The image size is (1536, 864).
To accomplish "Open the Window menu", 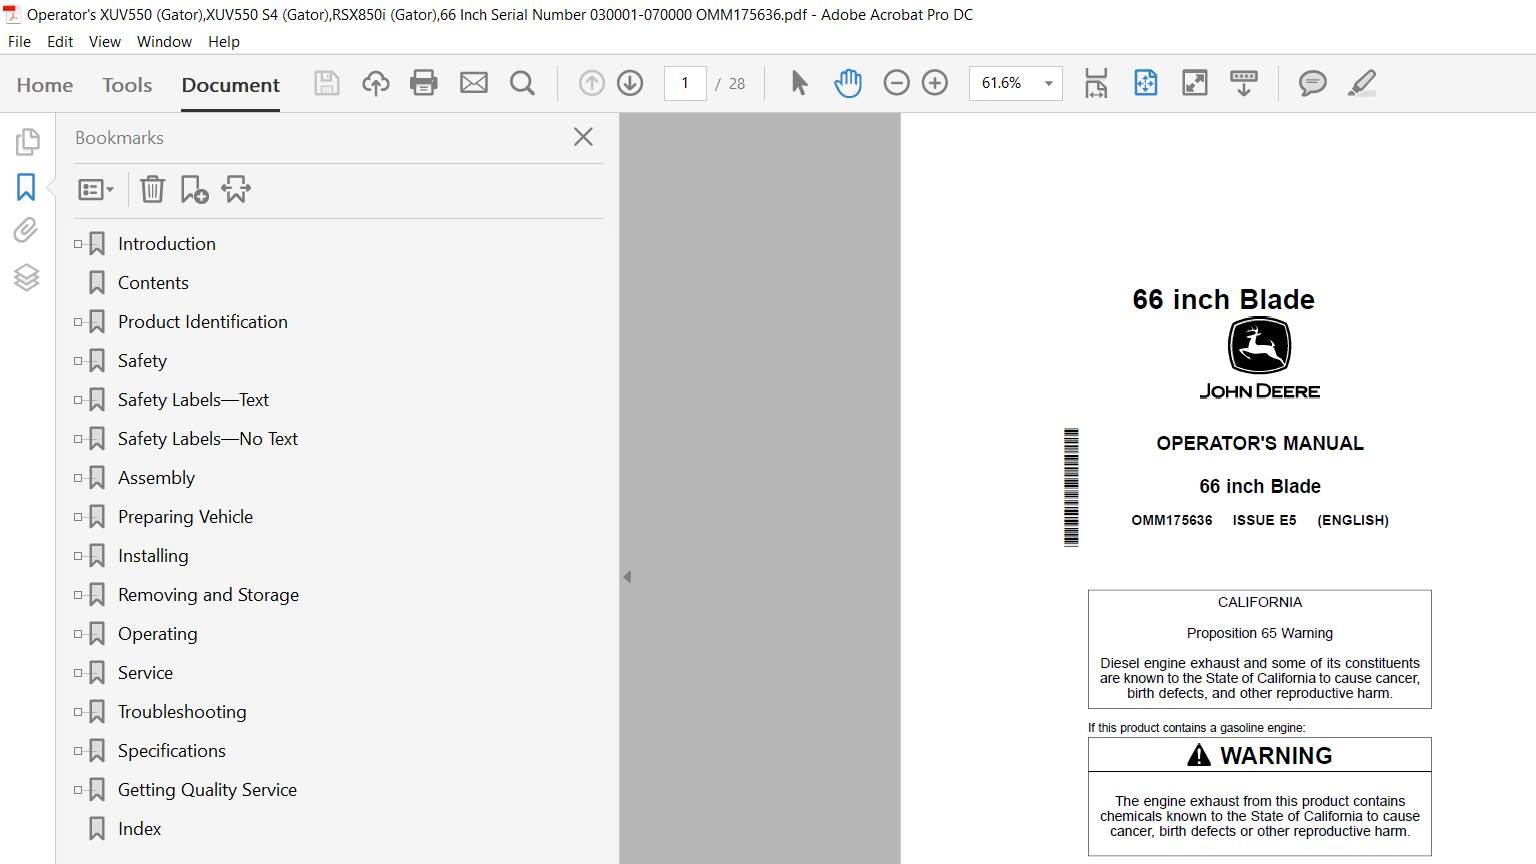I will pyautogui.click(x=164, y=42).
